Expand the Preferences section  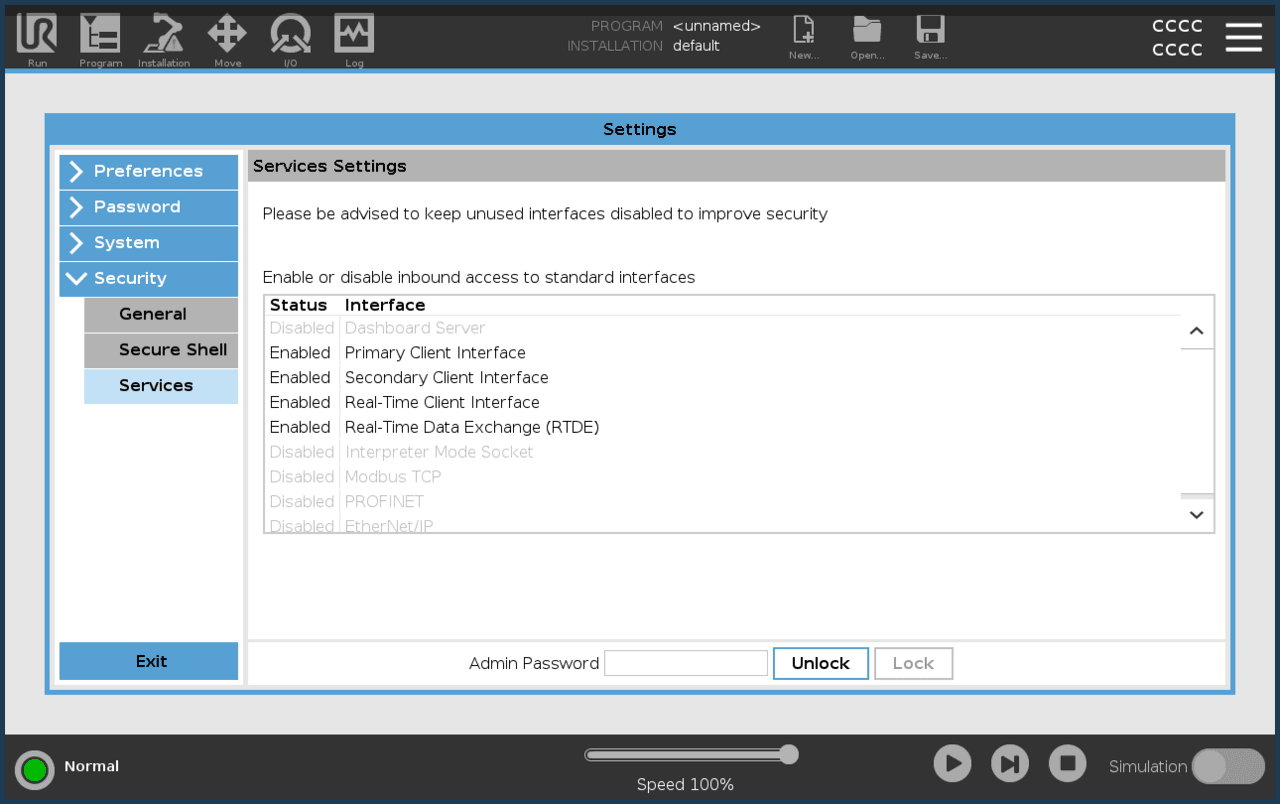(149, 171)
